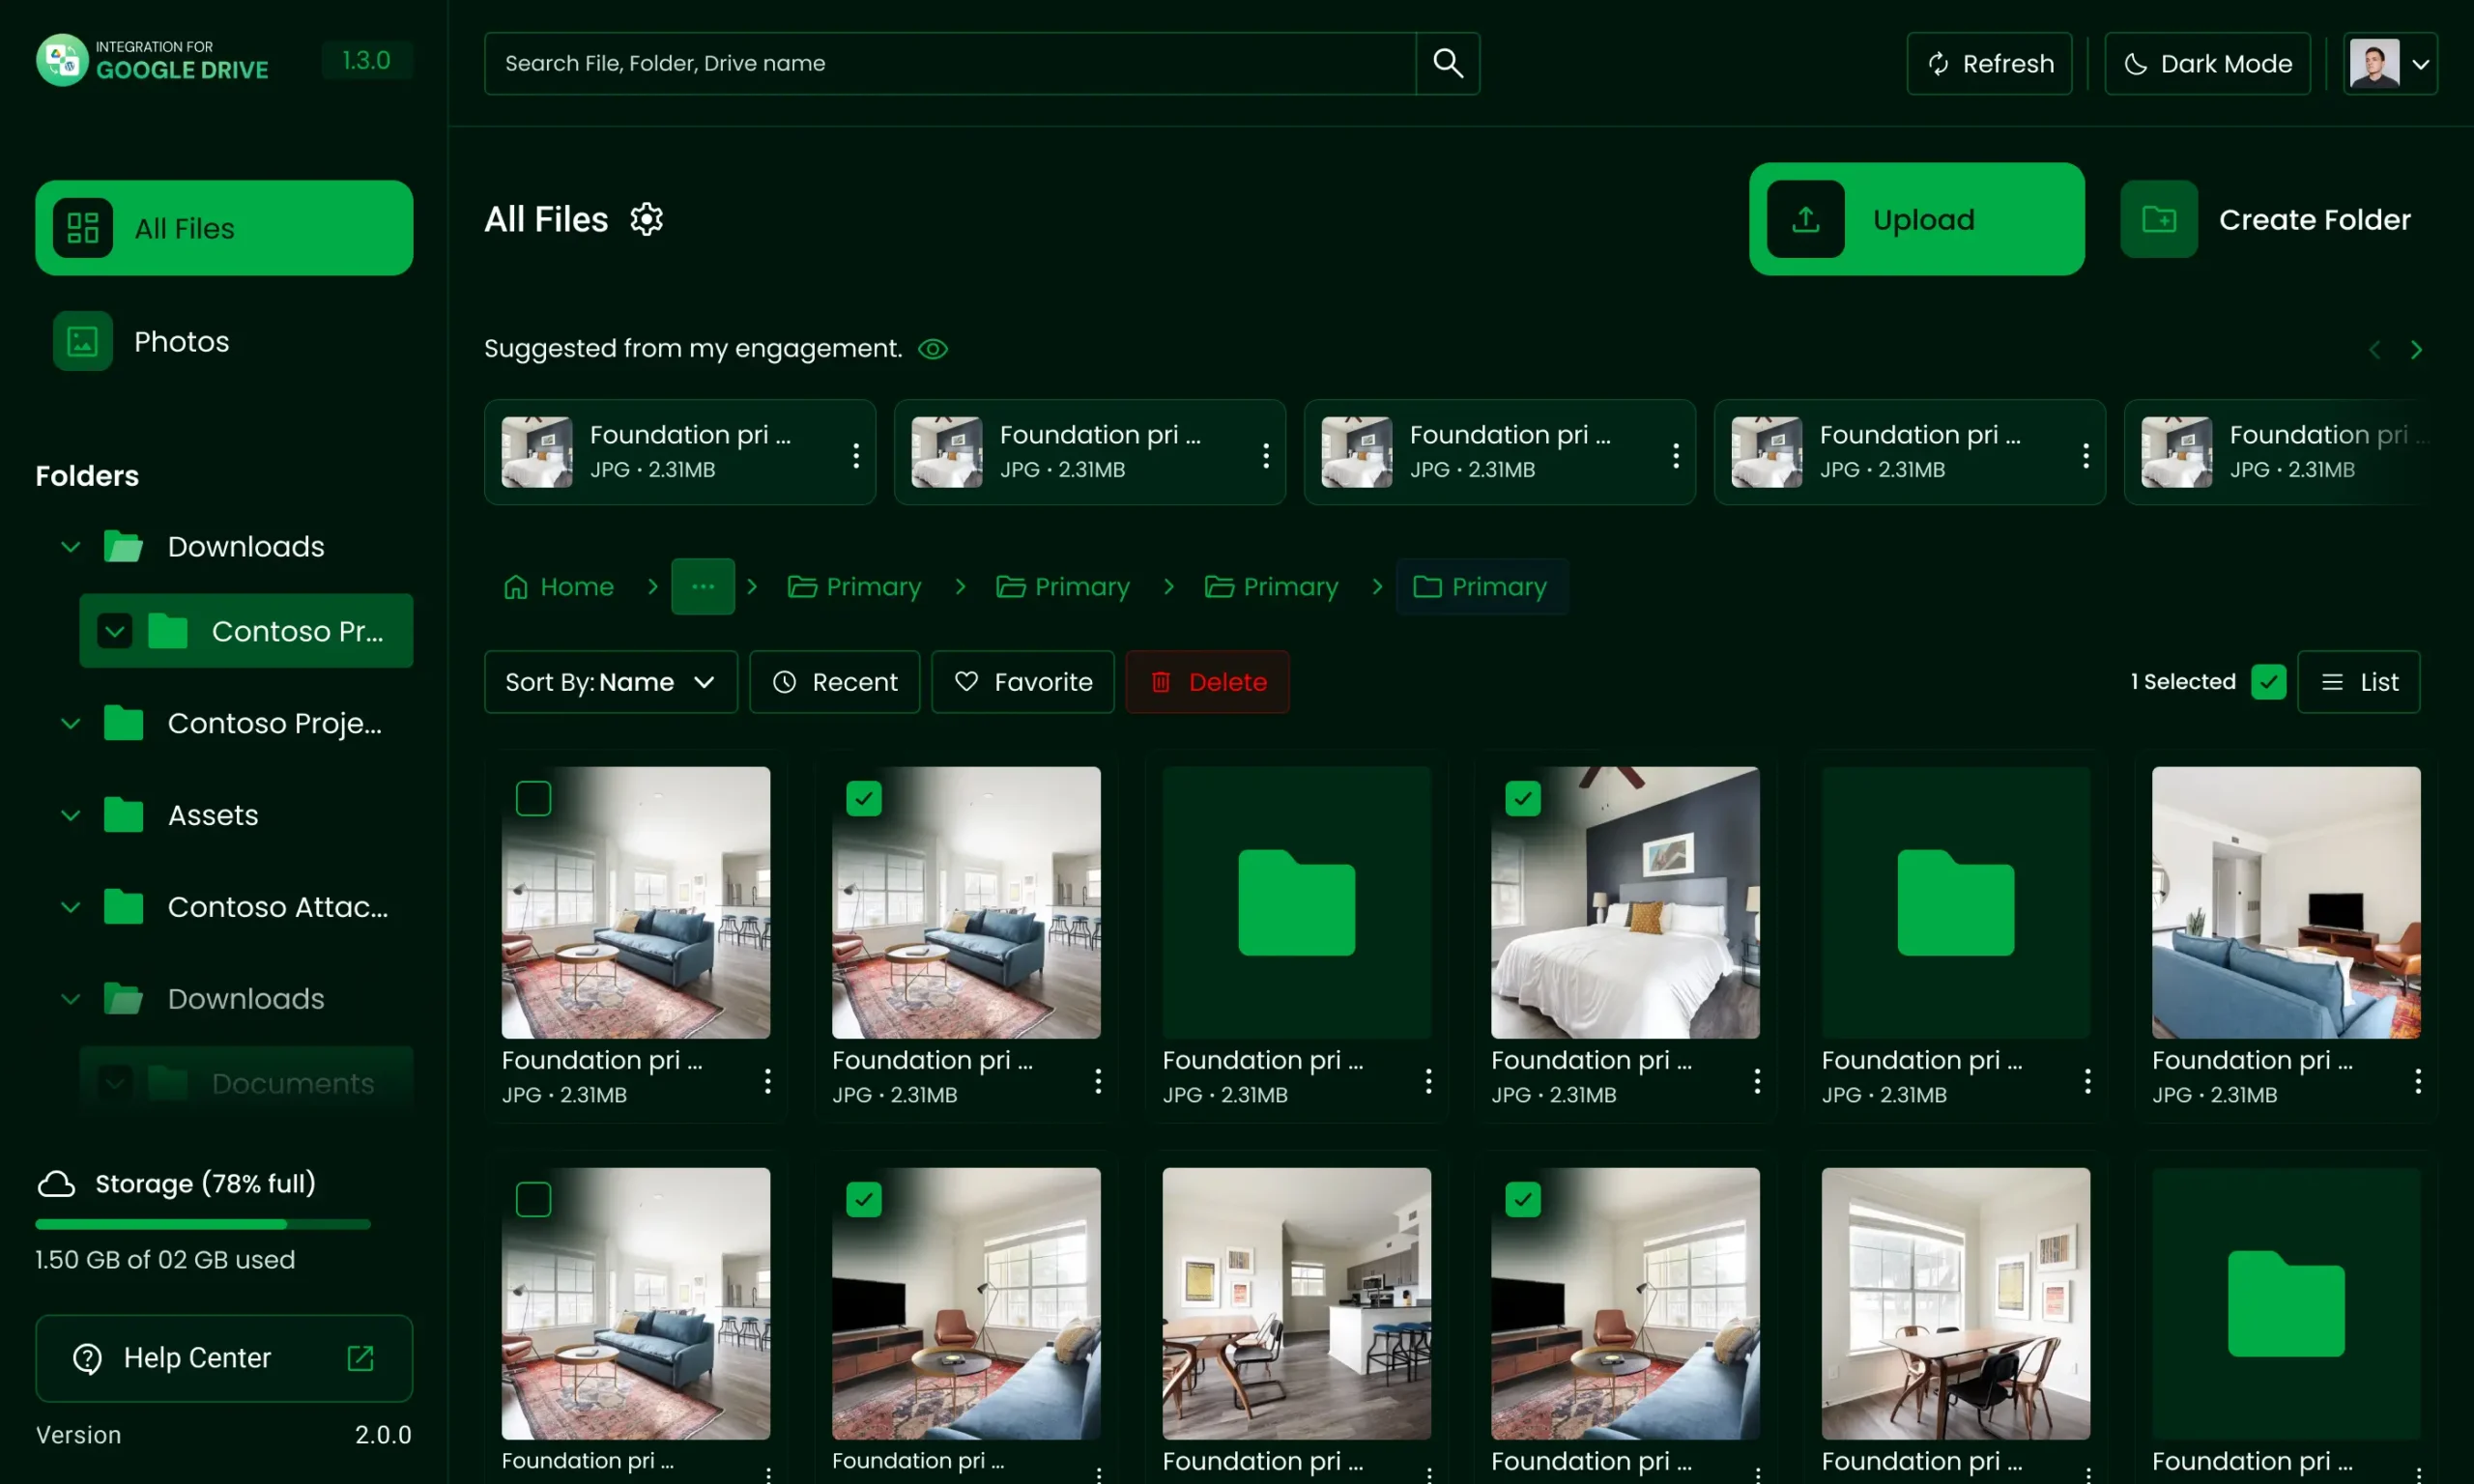Viewport: 2474px width, 1484px height.
Task: Open the Photos section in sidebar
Action: click(x=181, y=341)
